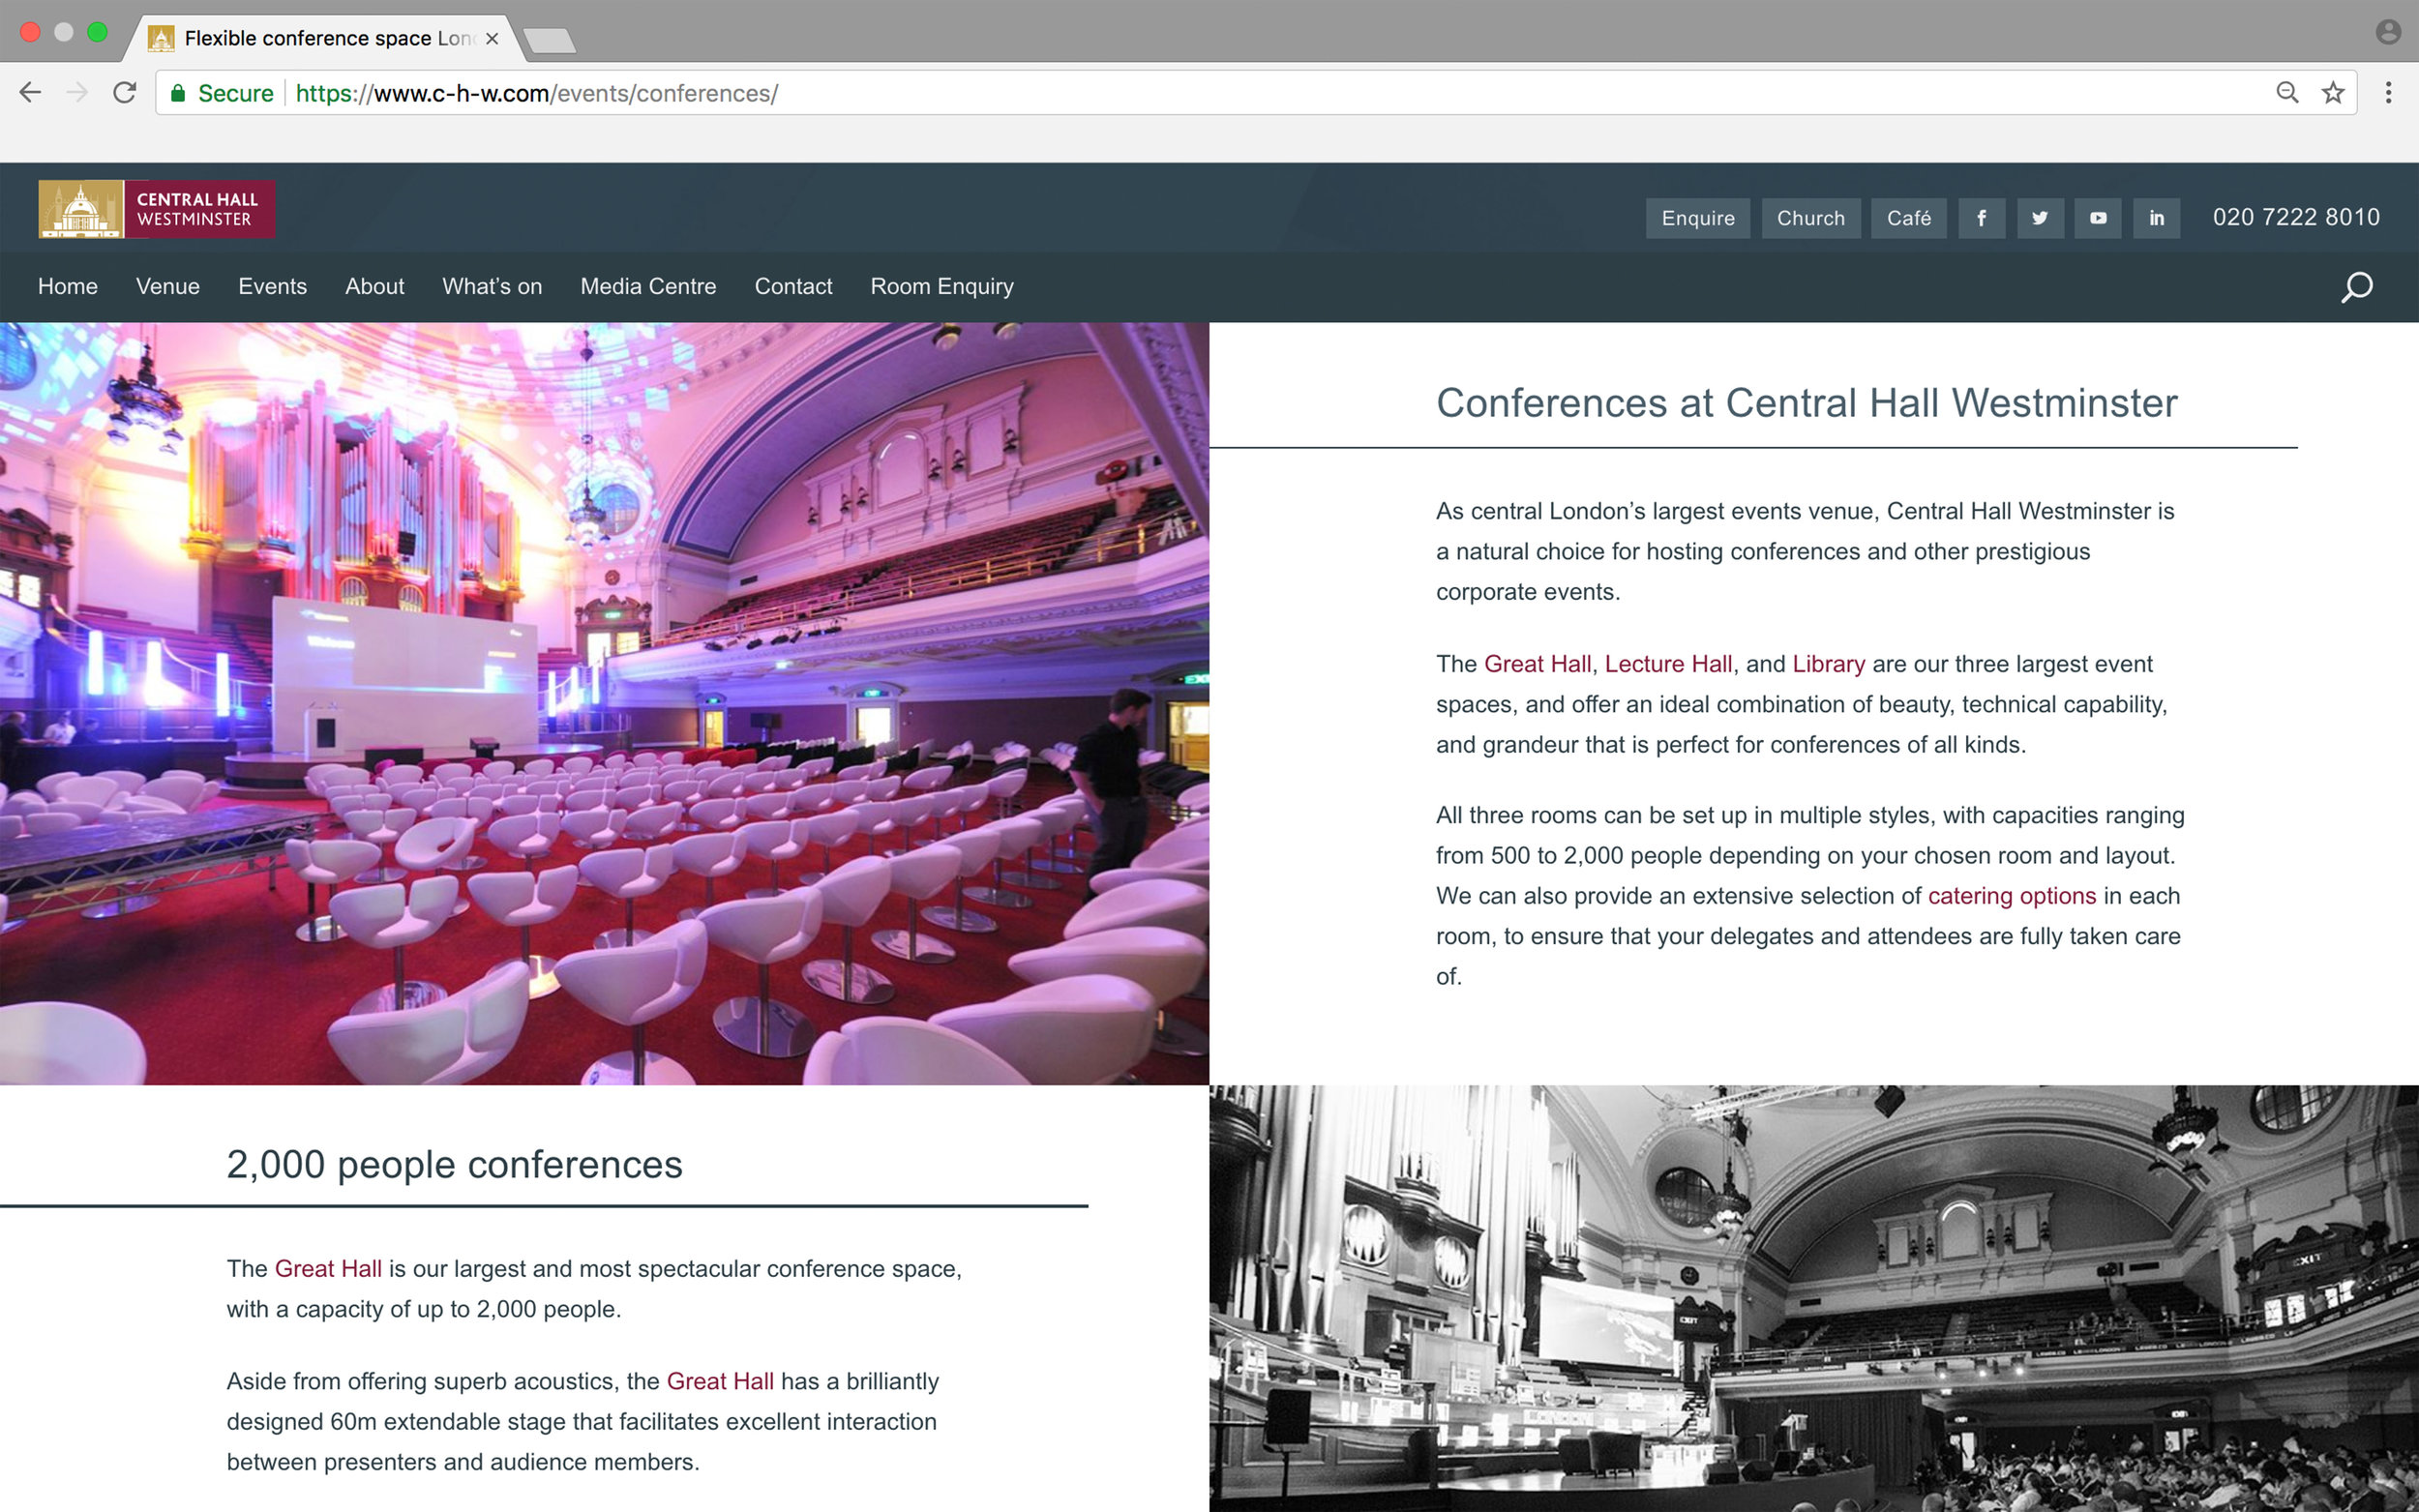Click the black-and-white hall audience photo

[x=1814, y=1298]
